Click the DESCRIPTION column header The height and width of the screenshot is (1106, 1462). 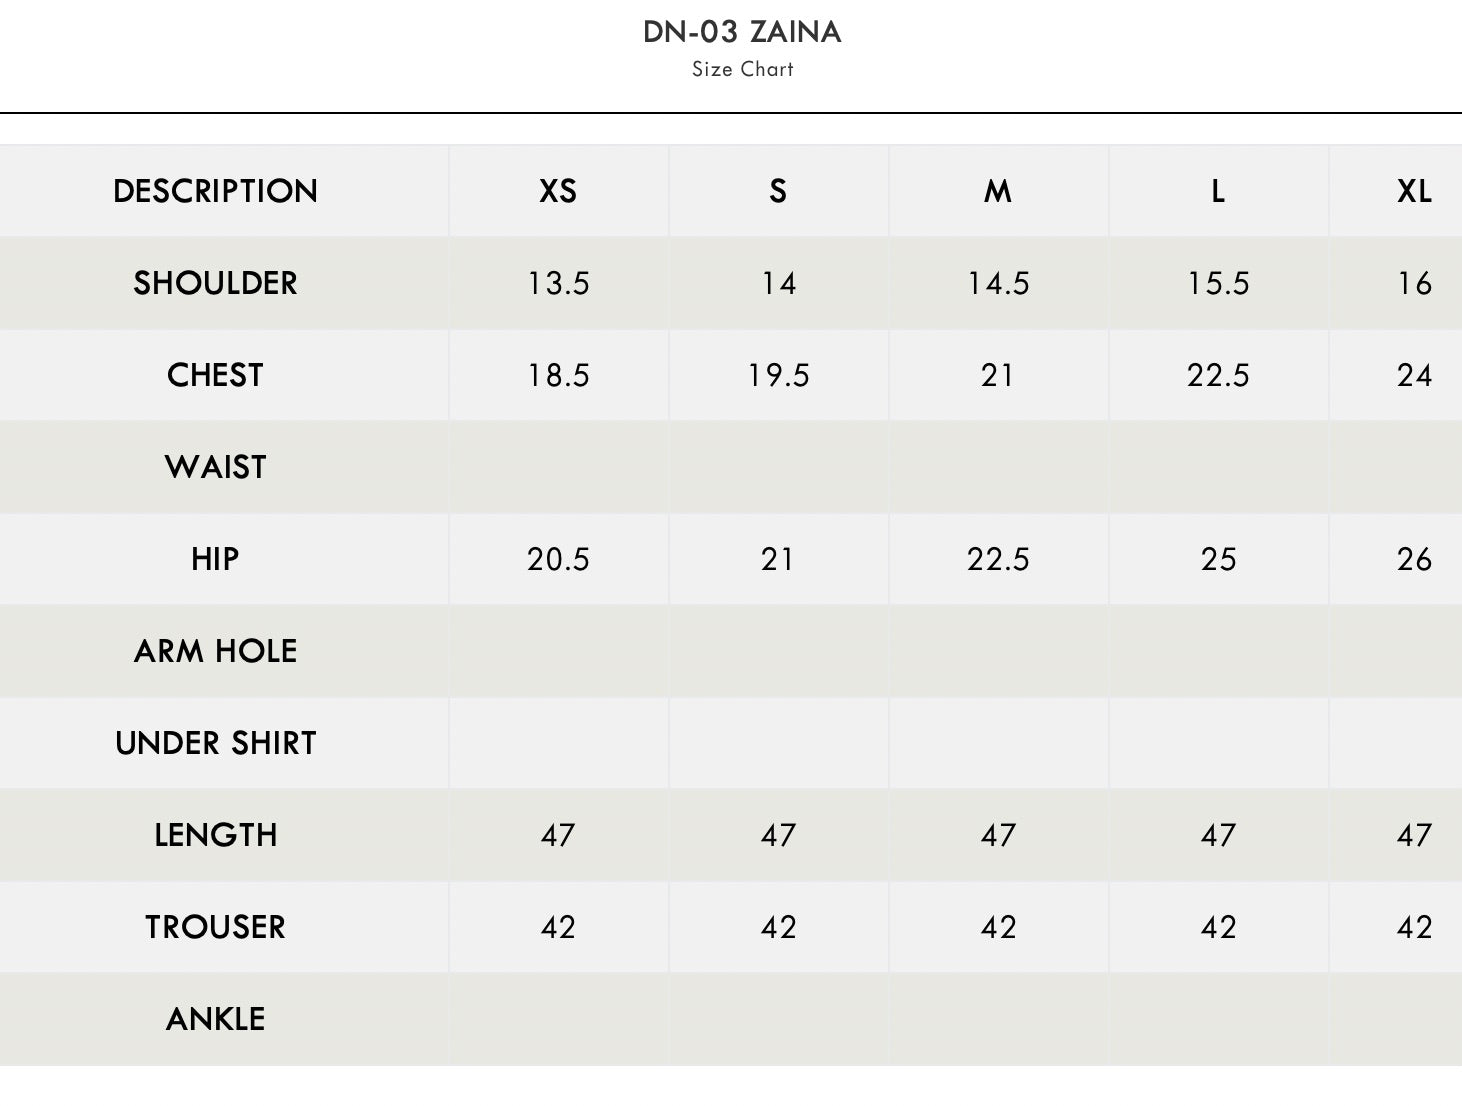[x=215, y=191]
